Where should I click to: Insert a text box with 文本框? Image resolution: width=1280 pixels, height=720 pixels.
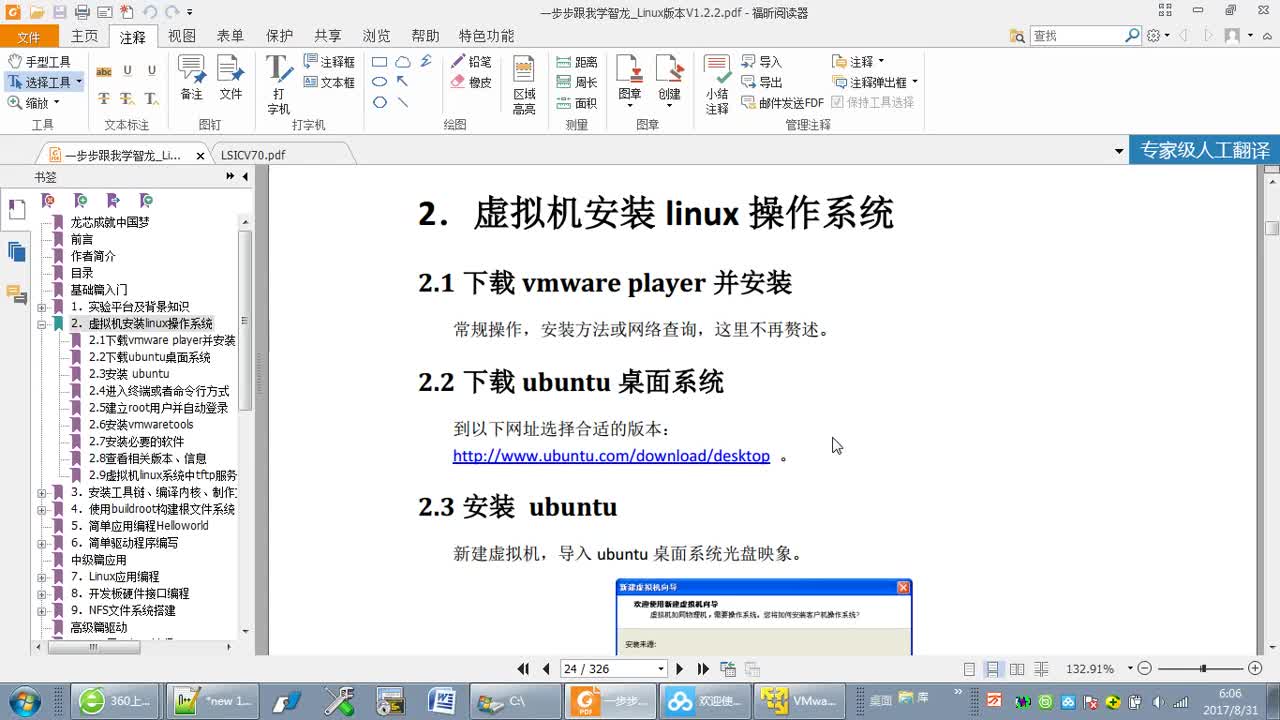click(x=329, y=82)
